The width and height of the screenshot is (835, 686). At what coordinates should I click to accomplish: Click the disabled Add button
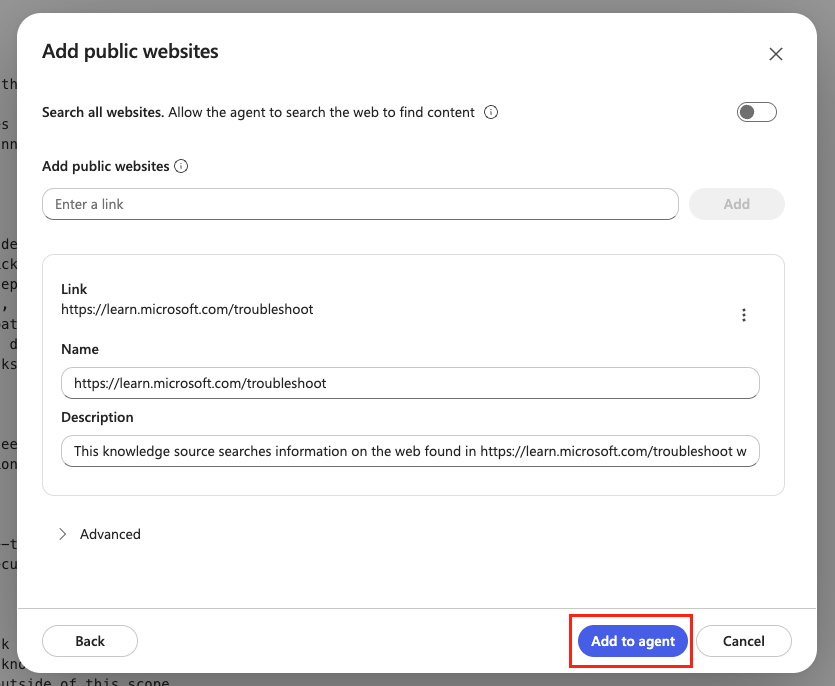(x=736, y=204)
